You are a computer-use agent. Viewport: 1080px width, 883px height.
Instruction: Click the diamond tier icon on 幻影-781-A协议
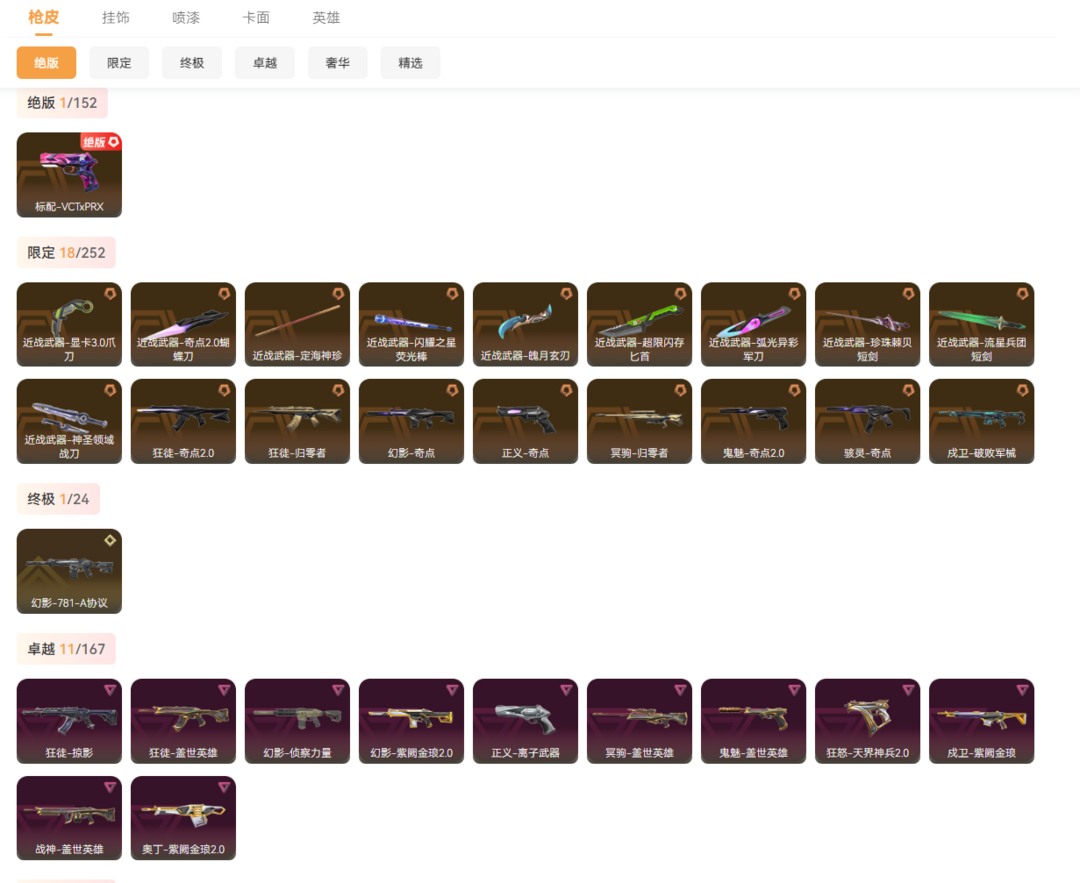click(x=110, y=541)
